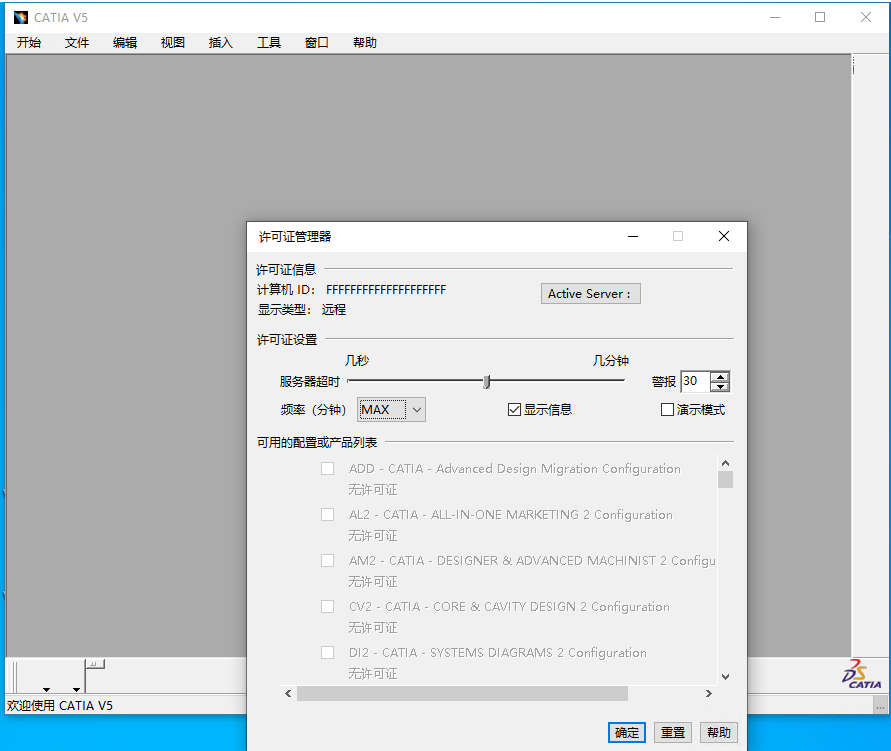Open the 窗口 menu
891x751 pixels.
(x=317, y=43)
